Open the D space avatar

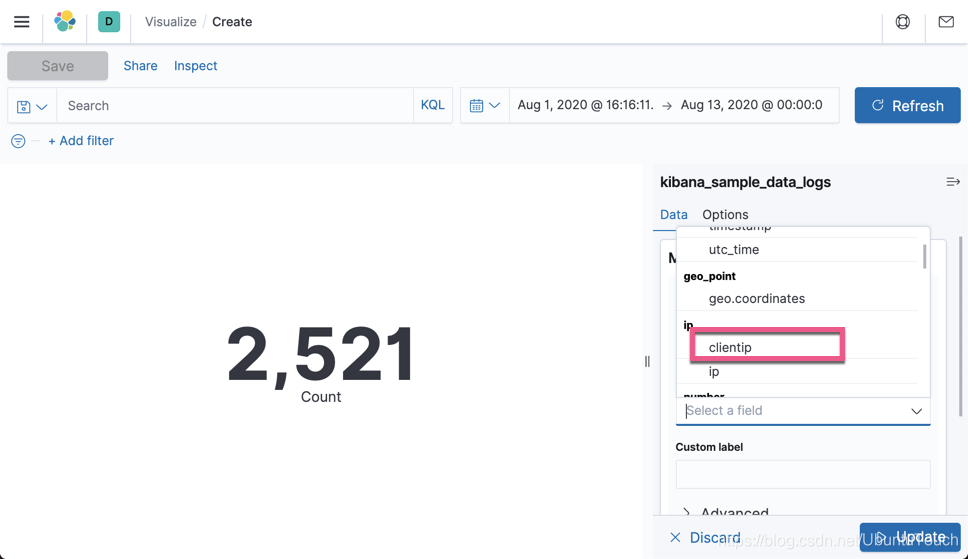(109, 22)
